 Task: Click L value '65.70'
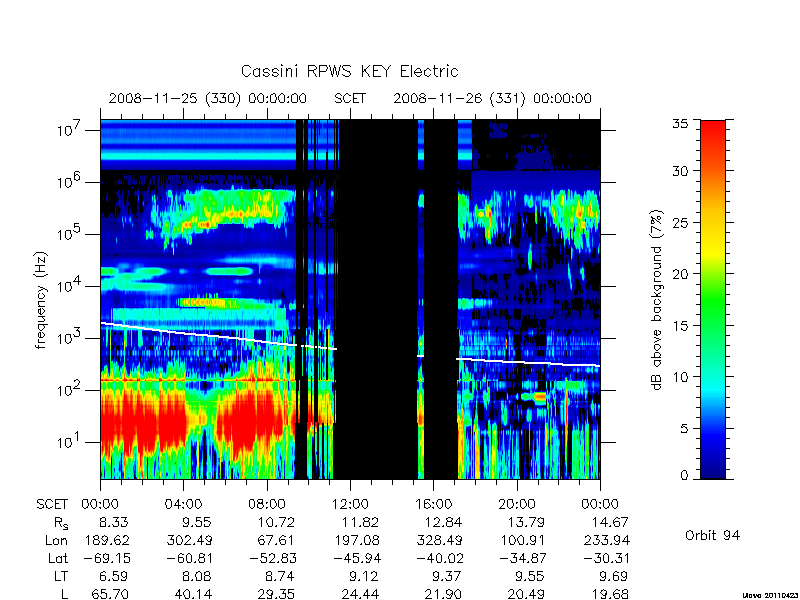tap(110, 594)
